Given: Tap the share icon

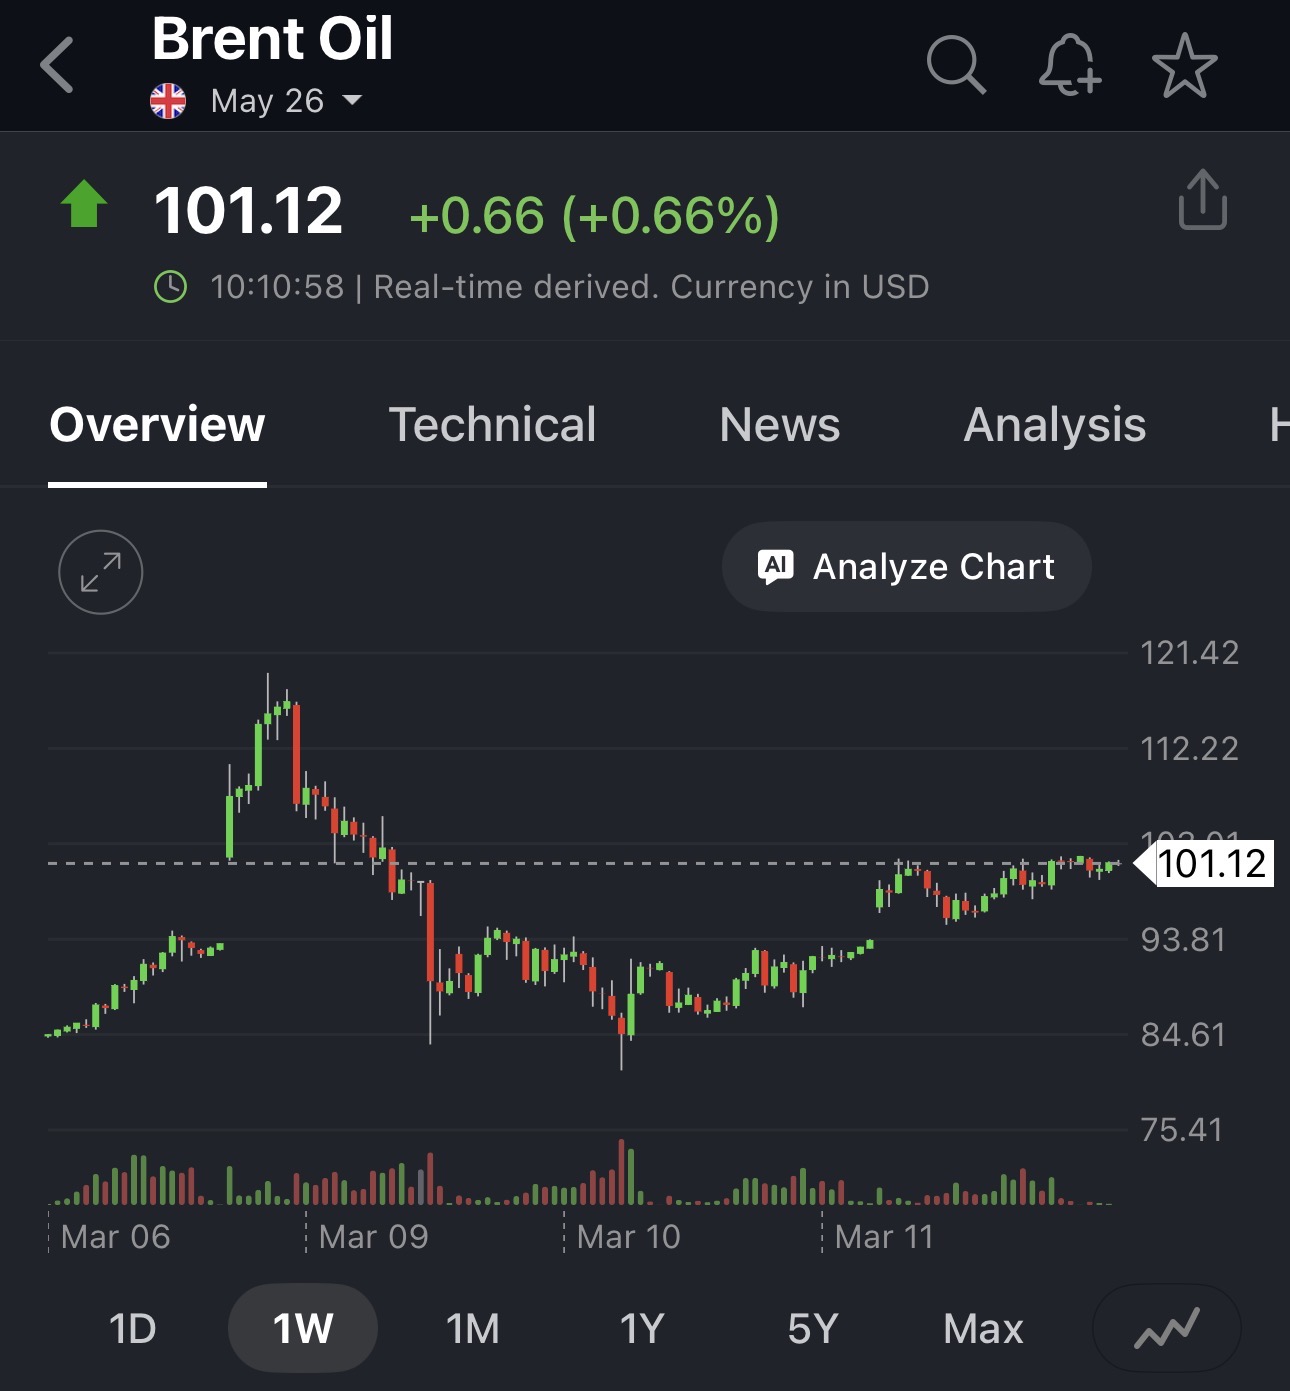Looking at the screenshot, I should pyautogui.click(x=1202, y=200).
